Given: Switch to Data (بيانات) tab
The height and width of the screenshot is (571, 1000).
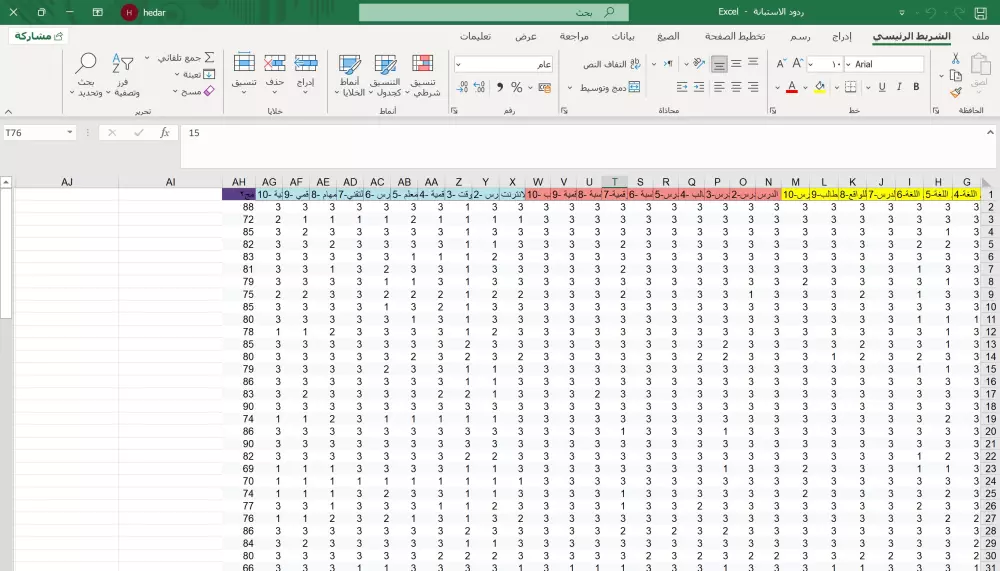Looking at the screenshot, I should (x=622, y=36).
